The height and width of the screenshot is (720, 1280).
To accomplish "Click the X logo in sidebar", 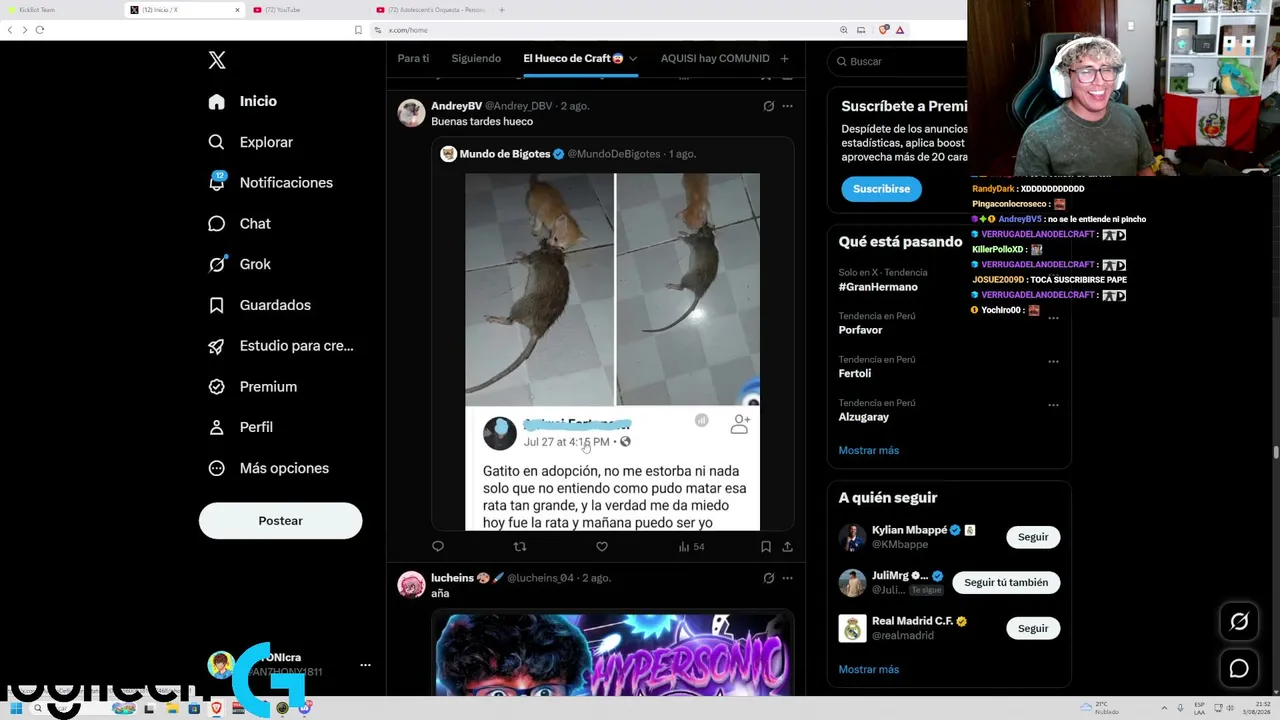I will (217, 60).
